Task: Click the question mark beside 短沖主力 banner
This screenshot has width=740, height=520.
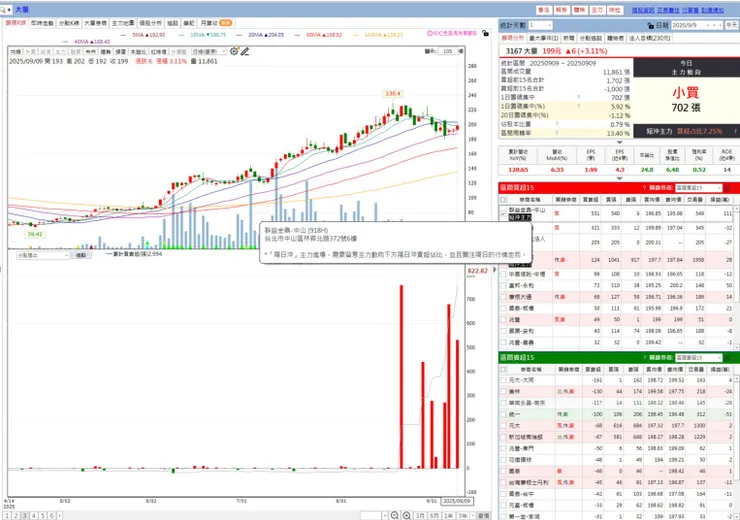Action: point(735,131)
